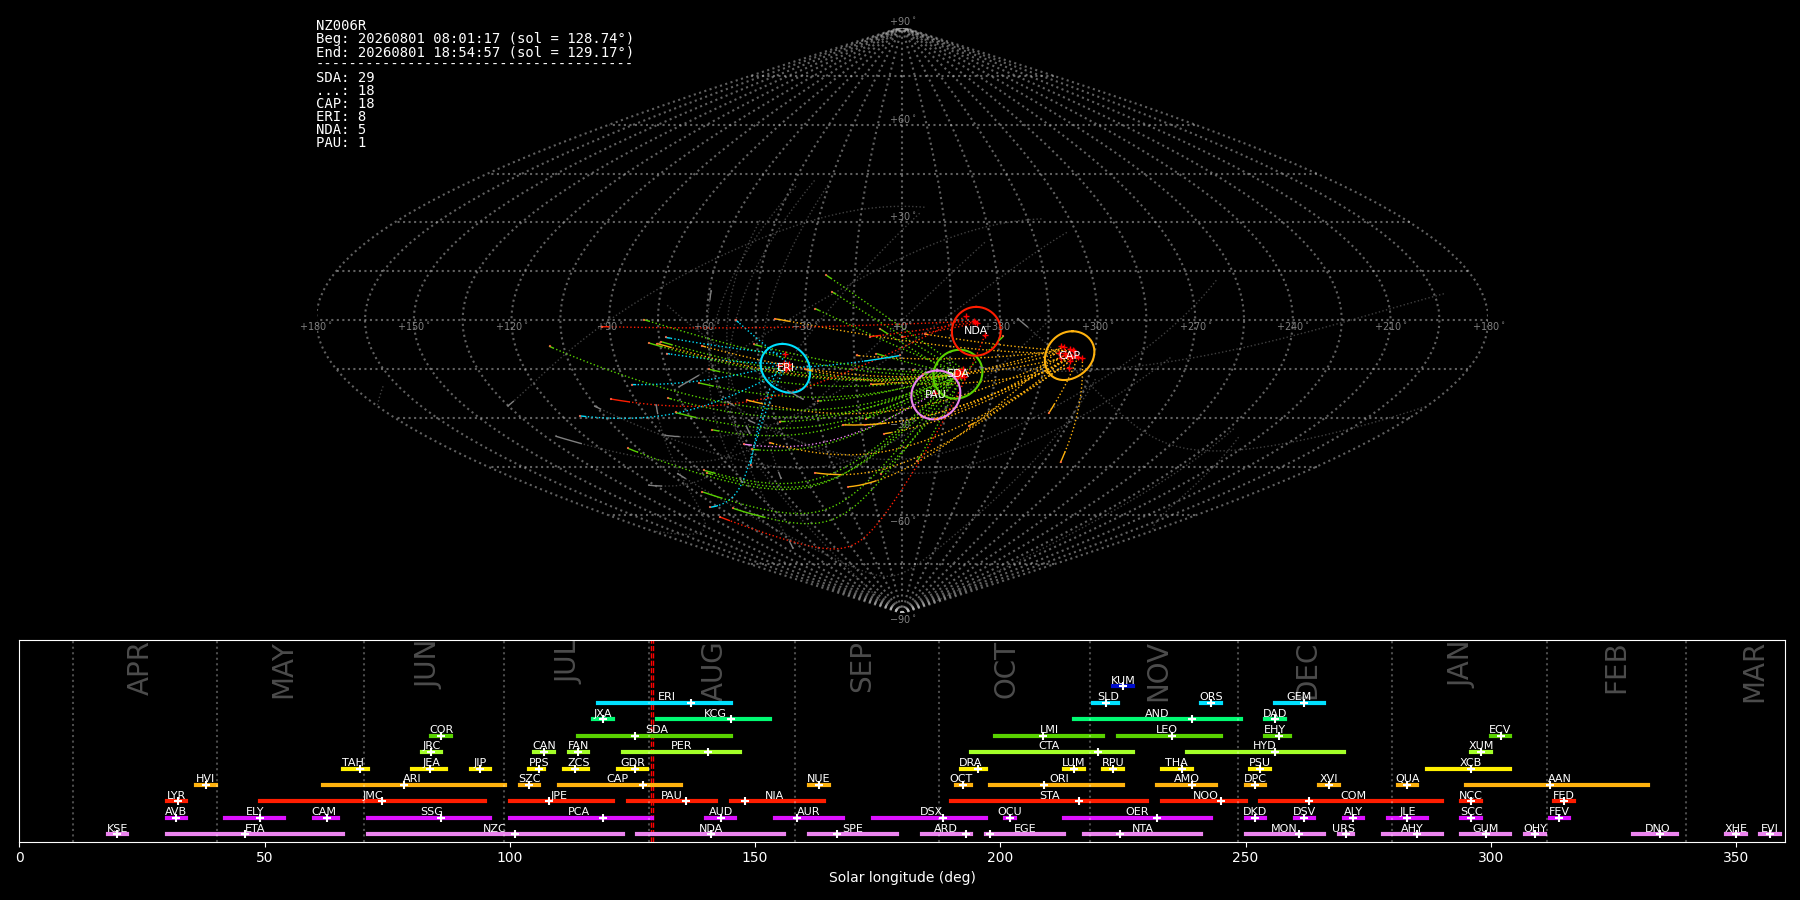Click the LEO shower bar
This screenshot has height=900, width=1800.
click(1169, 736)
